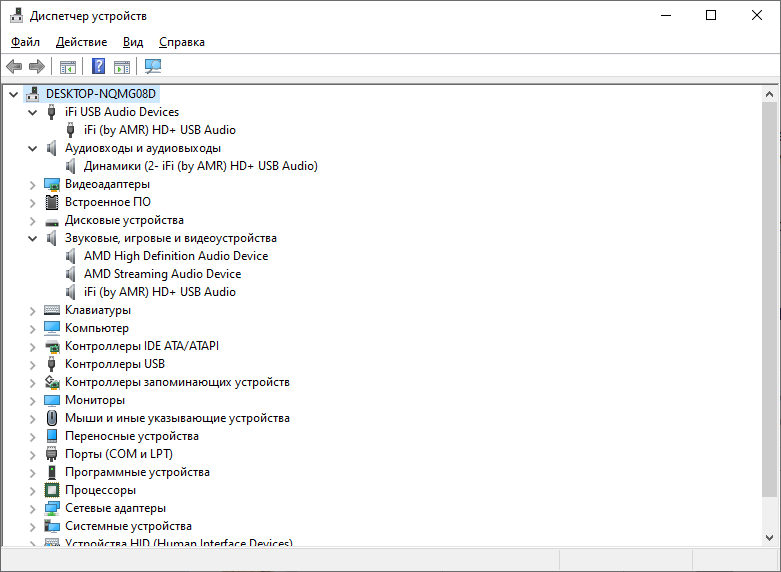Click the Мониторы display icon

52,400
